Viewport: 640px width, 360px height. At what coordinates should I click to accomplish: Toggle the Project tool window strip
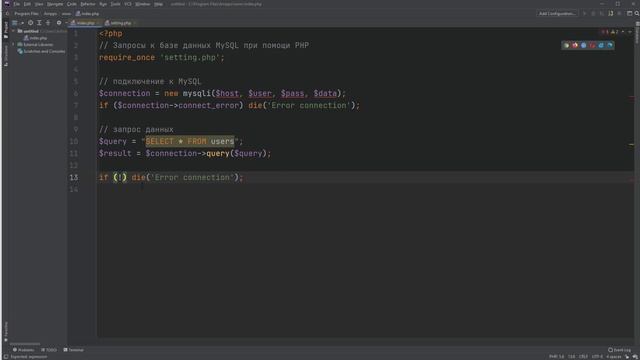click(6, 30)
